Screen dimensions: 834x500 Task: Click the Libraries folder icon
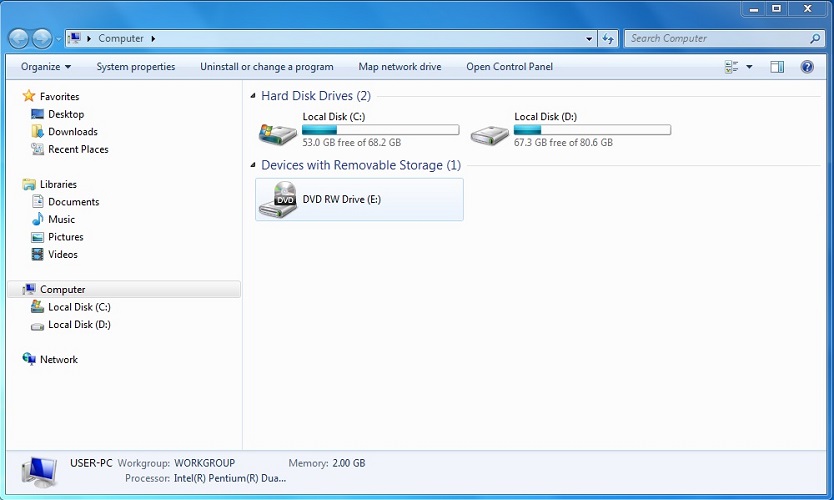tap(29, 184)
